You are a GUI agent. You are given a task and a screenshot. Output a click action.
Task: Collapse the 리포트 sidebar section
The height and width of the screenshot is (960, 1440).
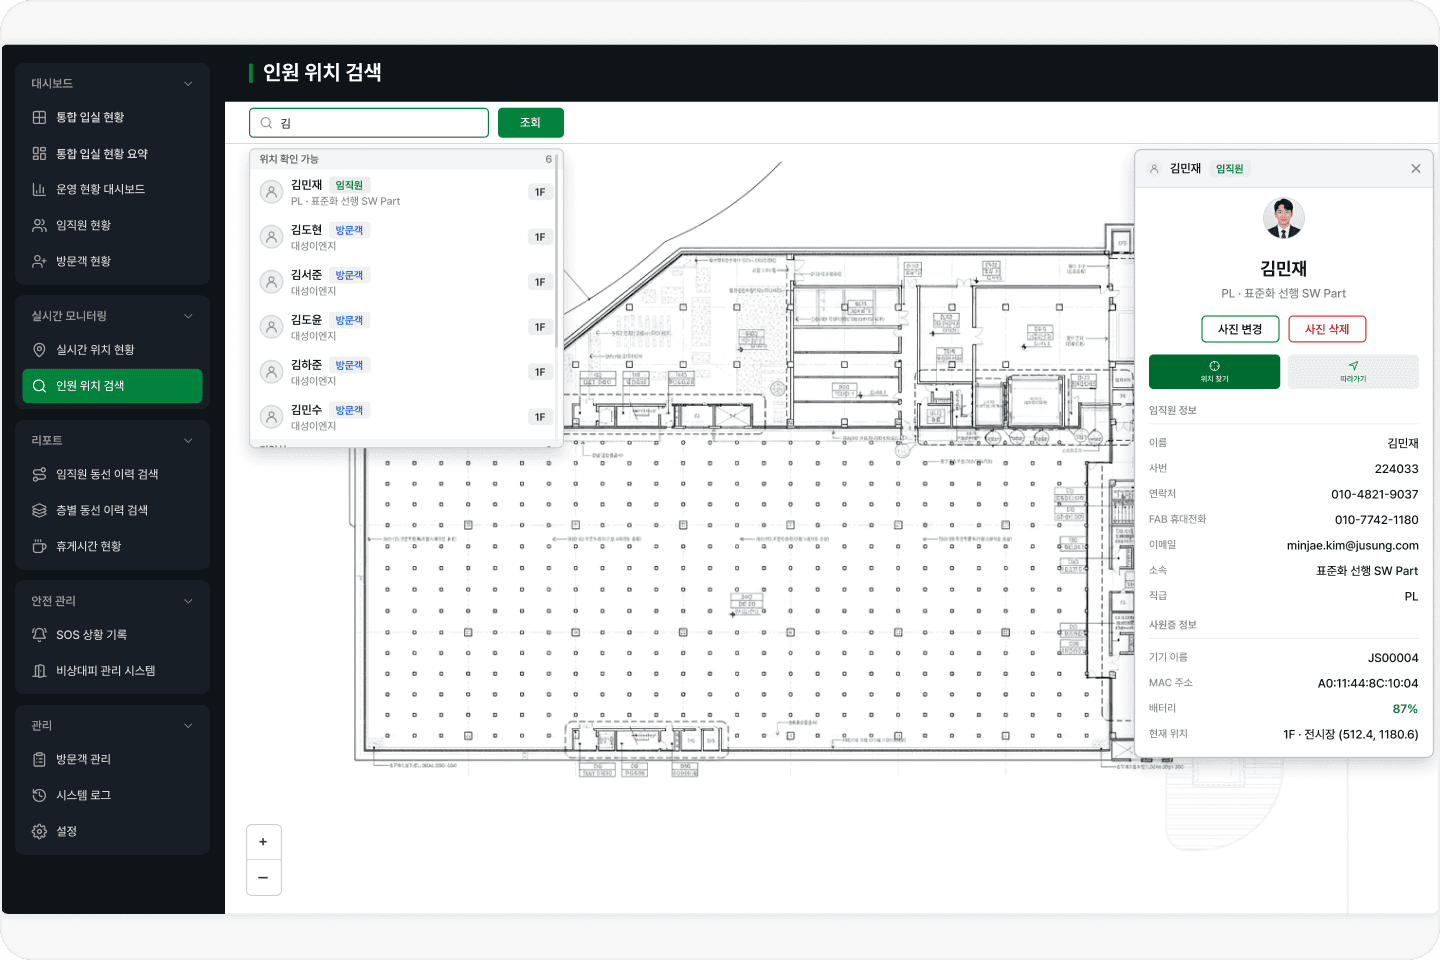point(188,441)
